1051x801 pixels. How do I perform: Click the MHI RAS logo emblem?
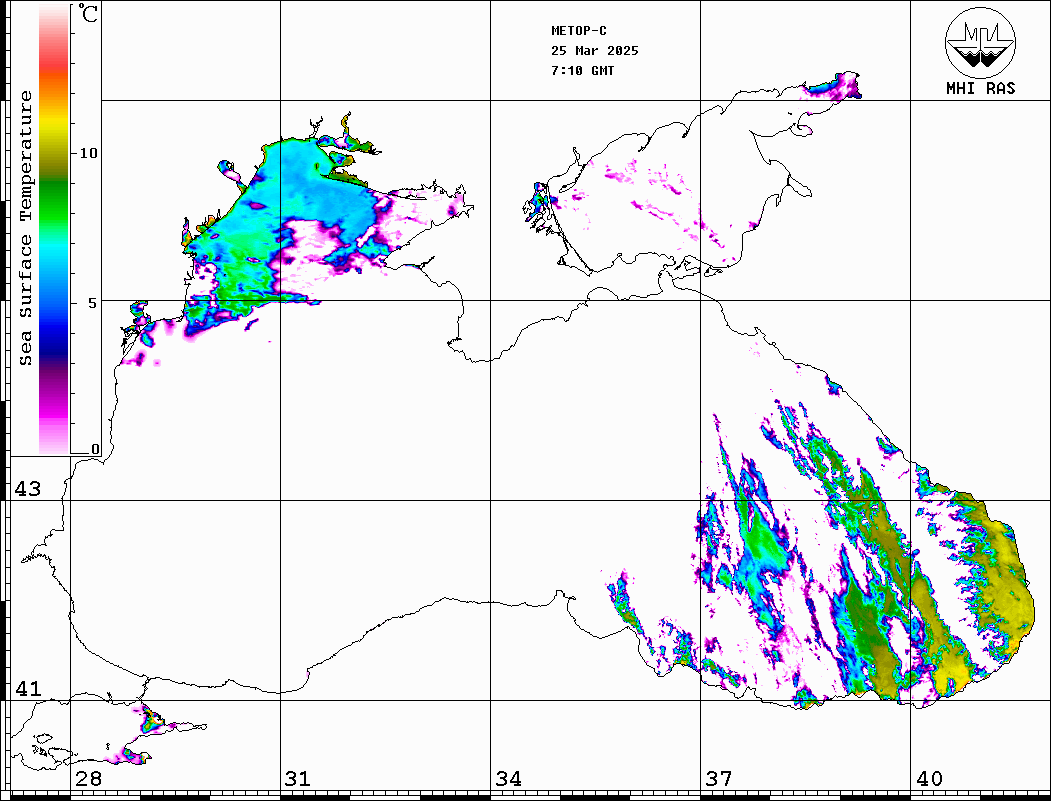[980, 42]
